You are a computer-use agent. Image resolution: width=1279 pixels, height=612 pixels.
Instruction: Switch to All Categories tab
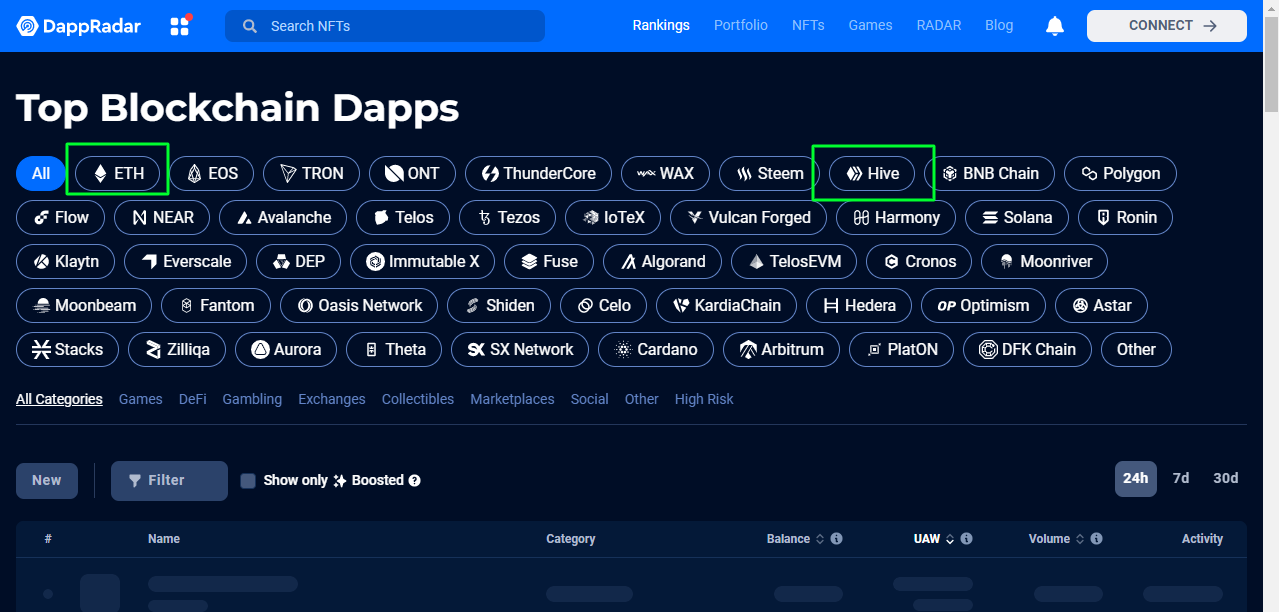pos(59,399)
